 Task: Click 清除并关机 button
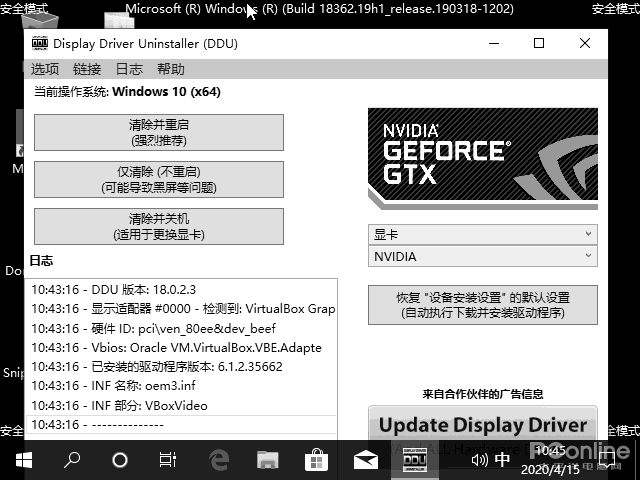[x=159, y=227]
